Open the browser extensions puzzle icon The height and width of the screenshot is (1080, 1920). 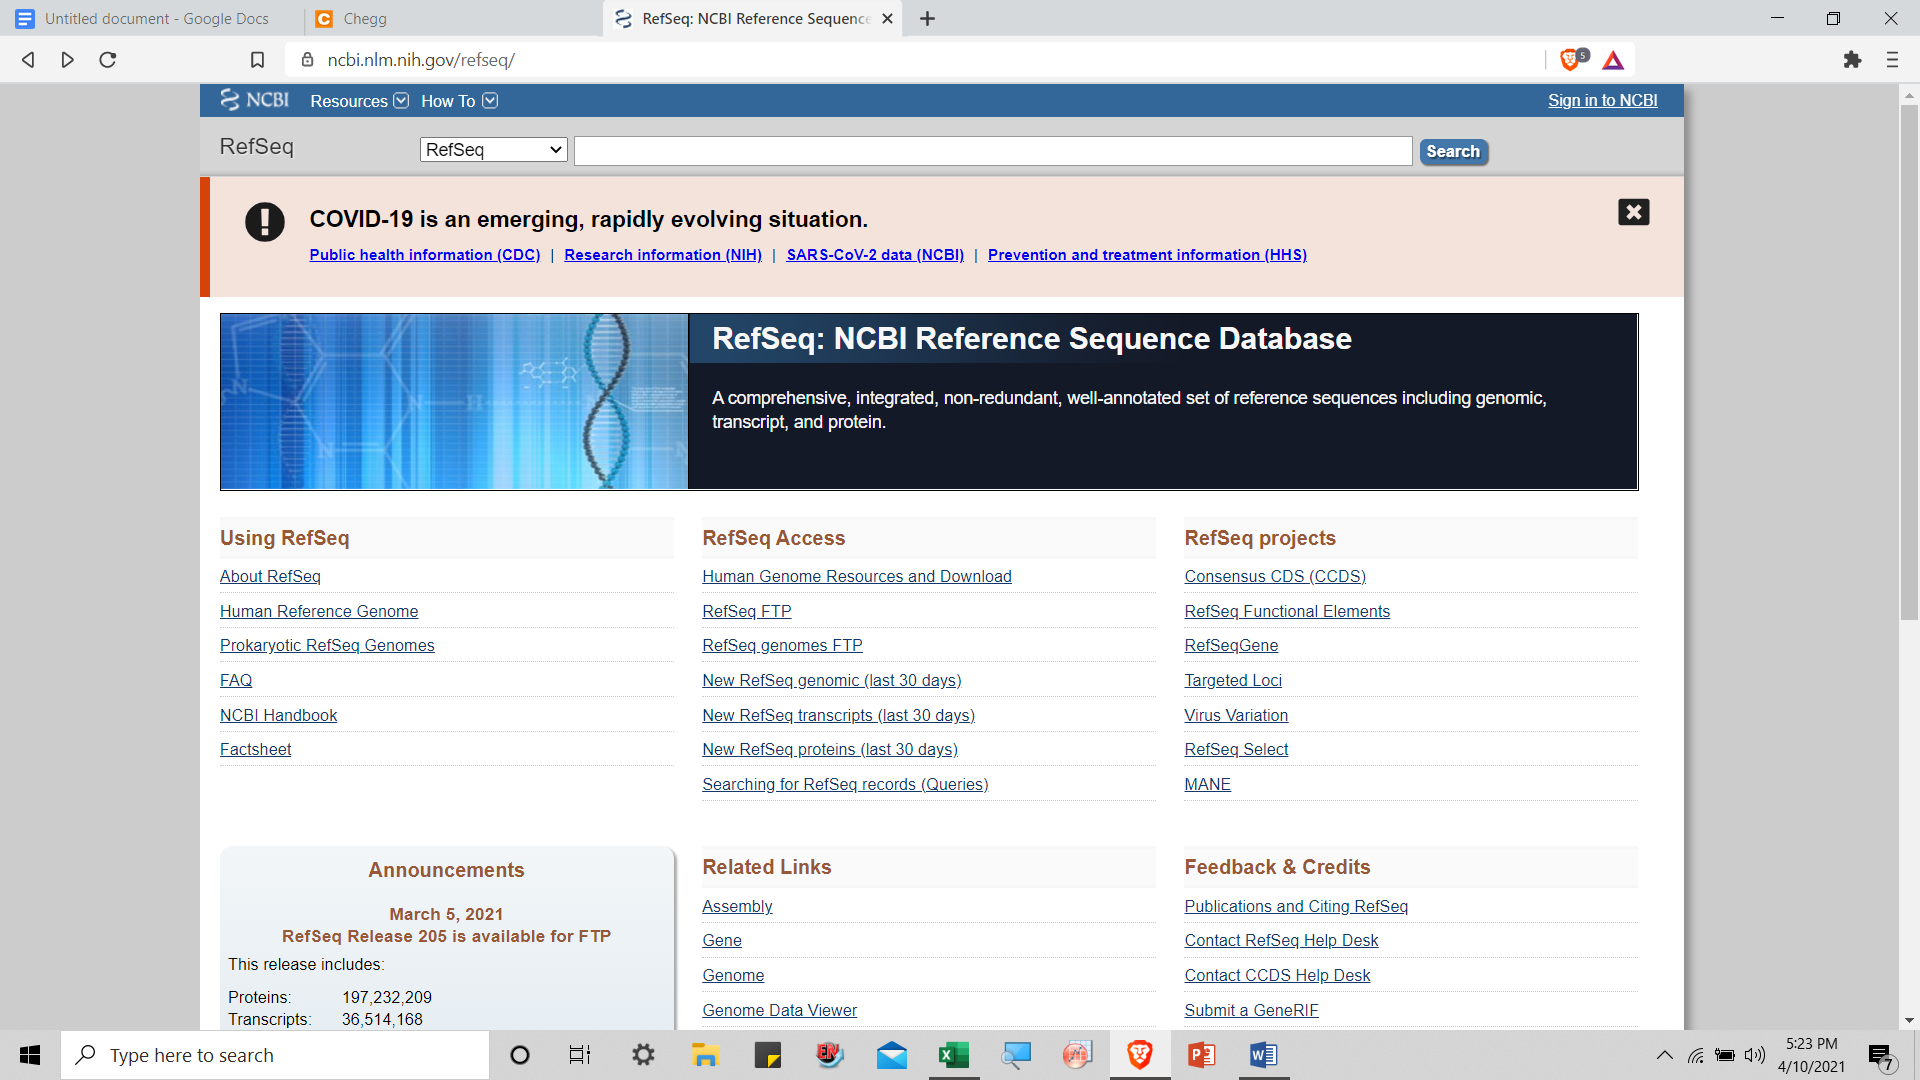click(1852, 60)
